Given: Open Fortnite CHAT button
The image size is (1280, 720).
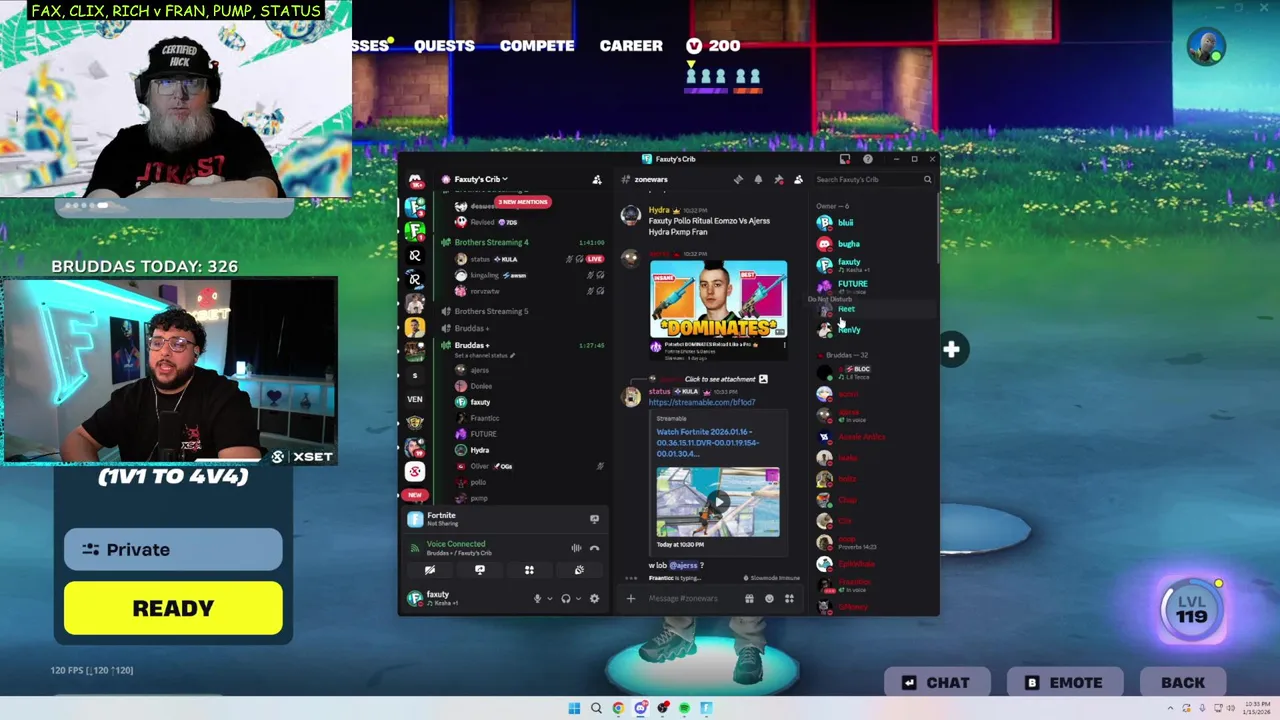Looking at the screenshot, I should point(936,683).
